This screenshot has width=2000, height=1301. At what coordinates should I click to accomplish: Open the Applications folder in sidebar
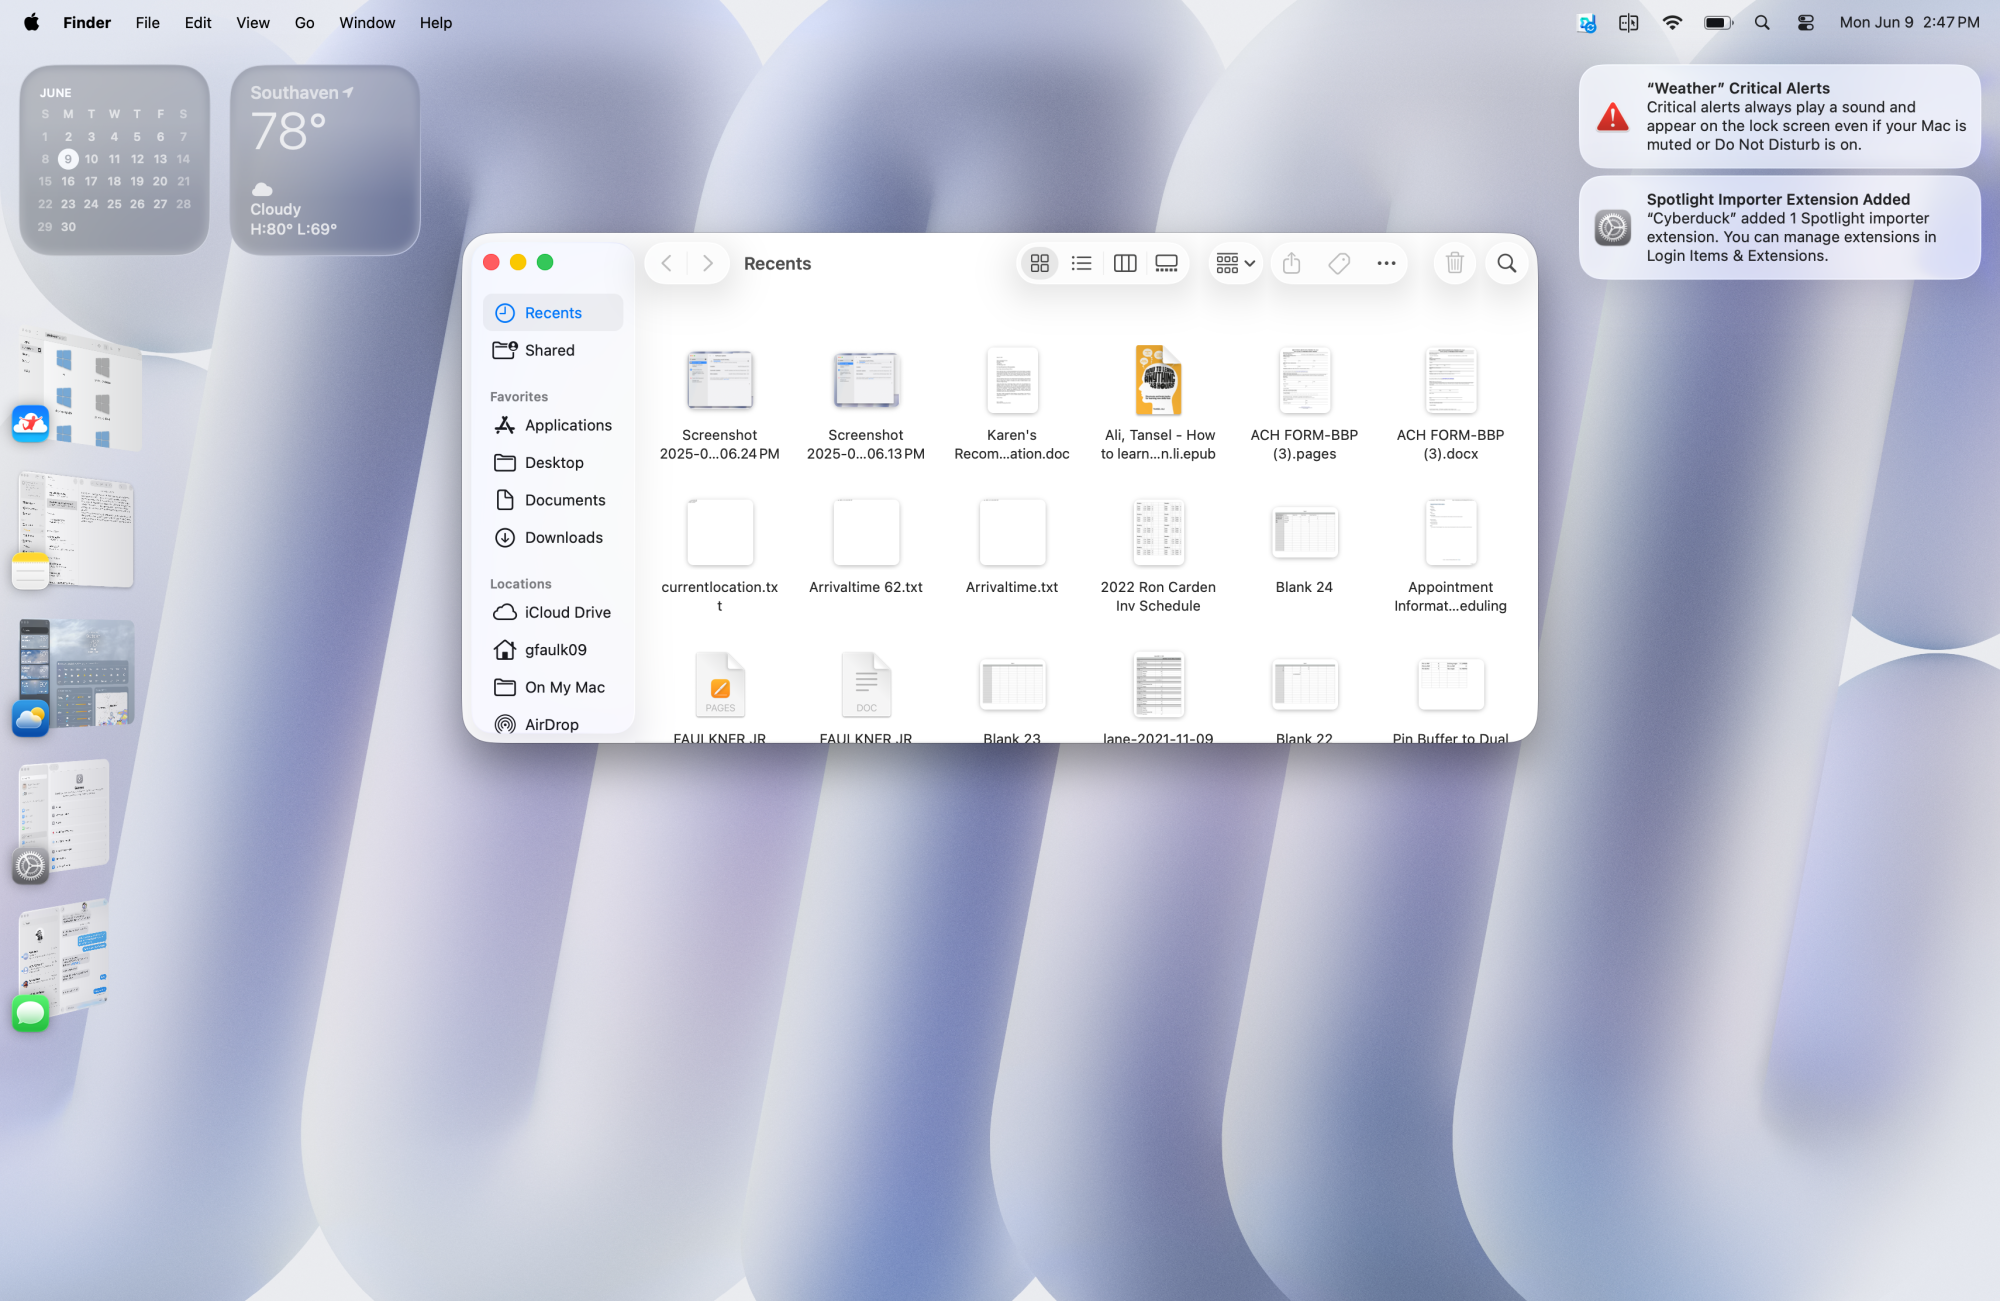tap(567, 425)
